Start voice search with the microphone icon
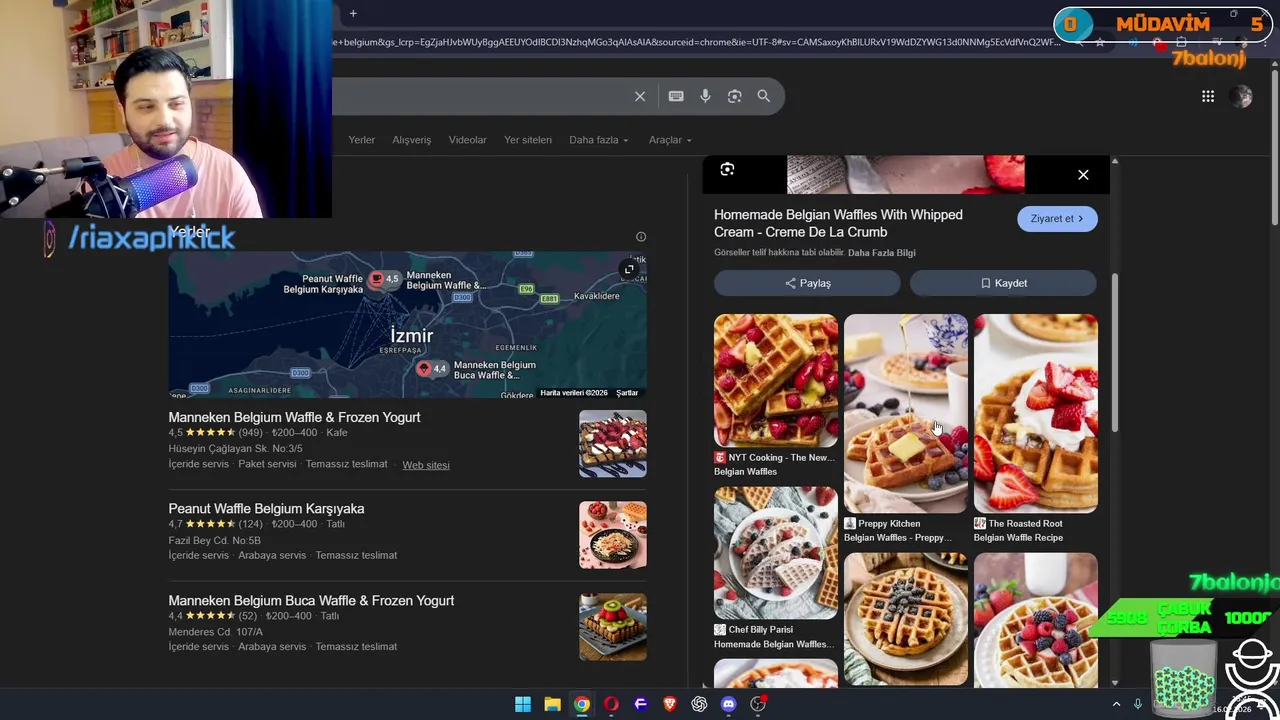 pyautogui.click(x=705, y=96)
